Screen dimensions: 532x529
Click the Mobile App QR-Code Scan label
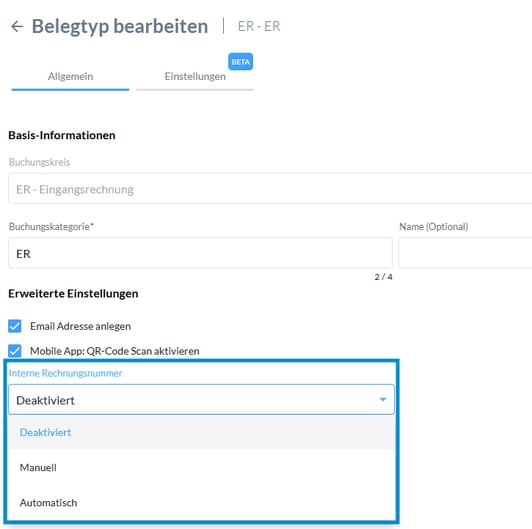[115, 351]
